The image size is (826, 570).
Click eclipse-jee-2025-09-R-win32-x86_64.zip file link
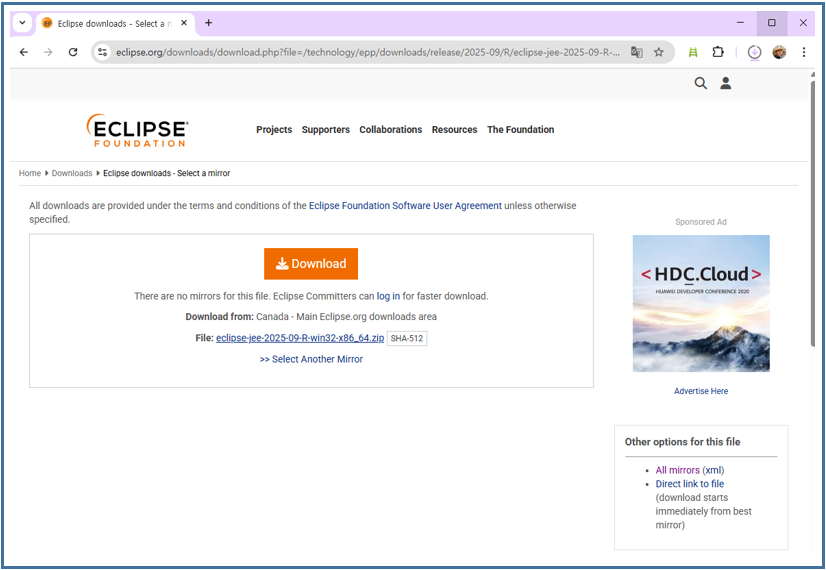(x=300, y=338)
